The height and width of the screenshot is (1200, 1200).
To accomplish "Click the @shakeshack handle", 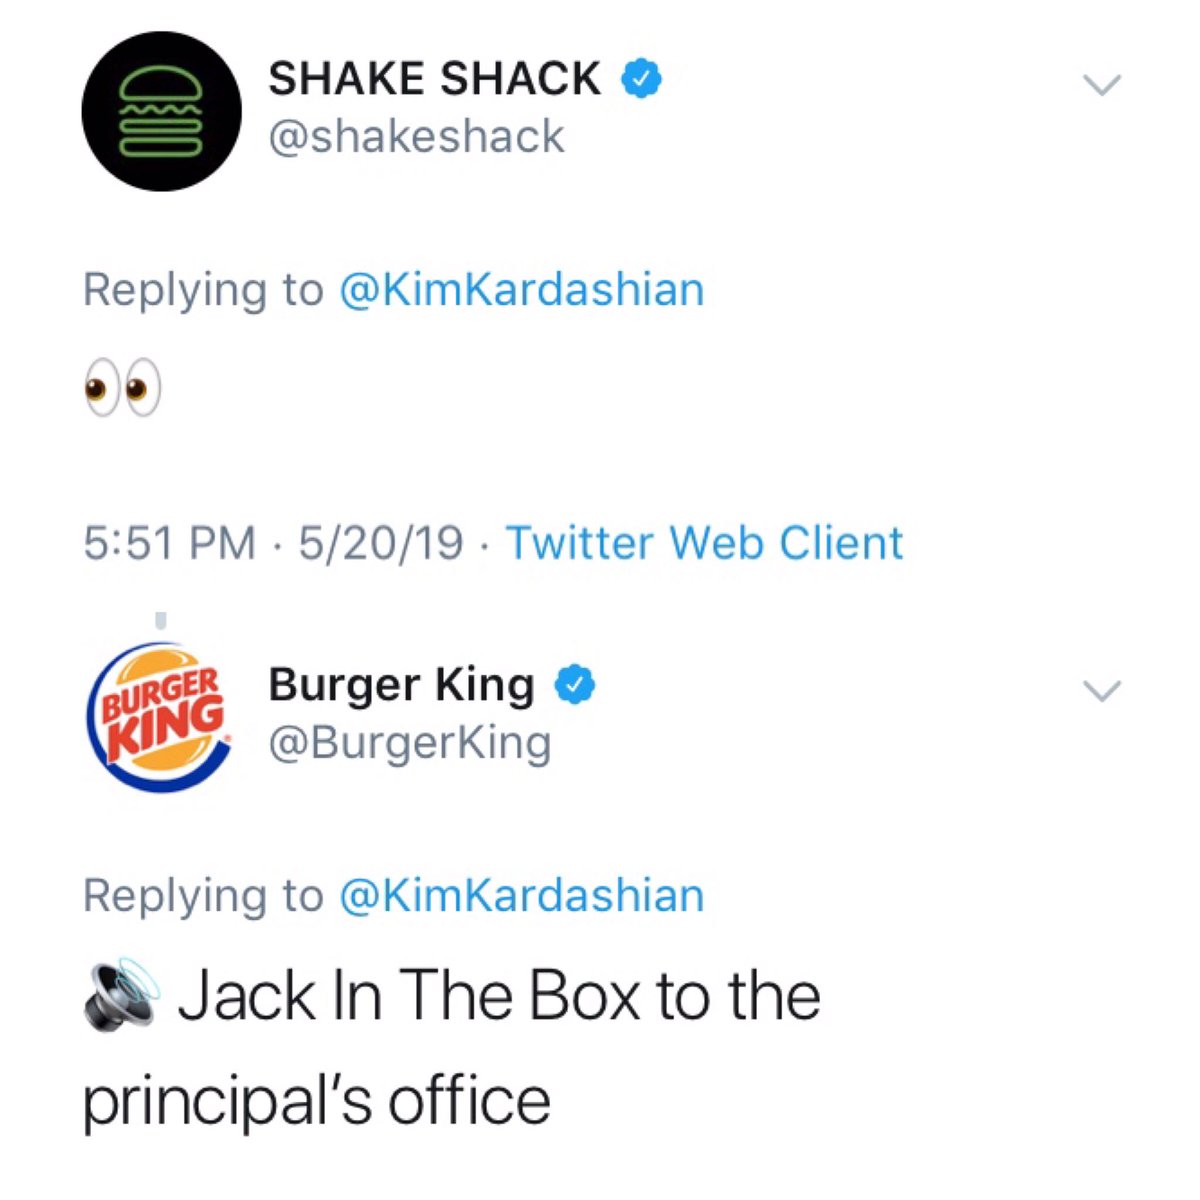I will 416,136.
